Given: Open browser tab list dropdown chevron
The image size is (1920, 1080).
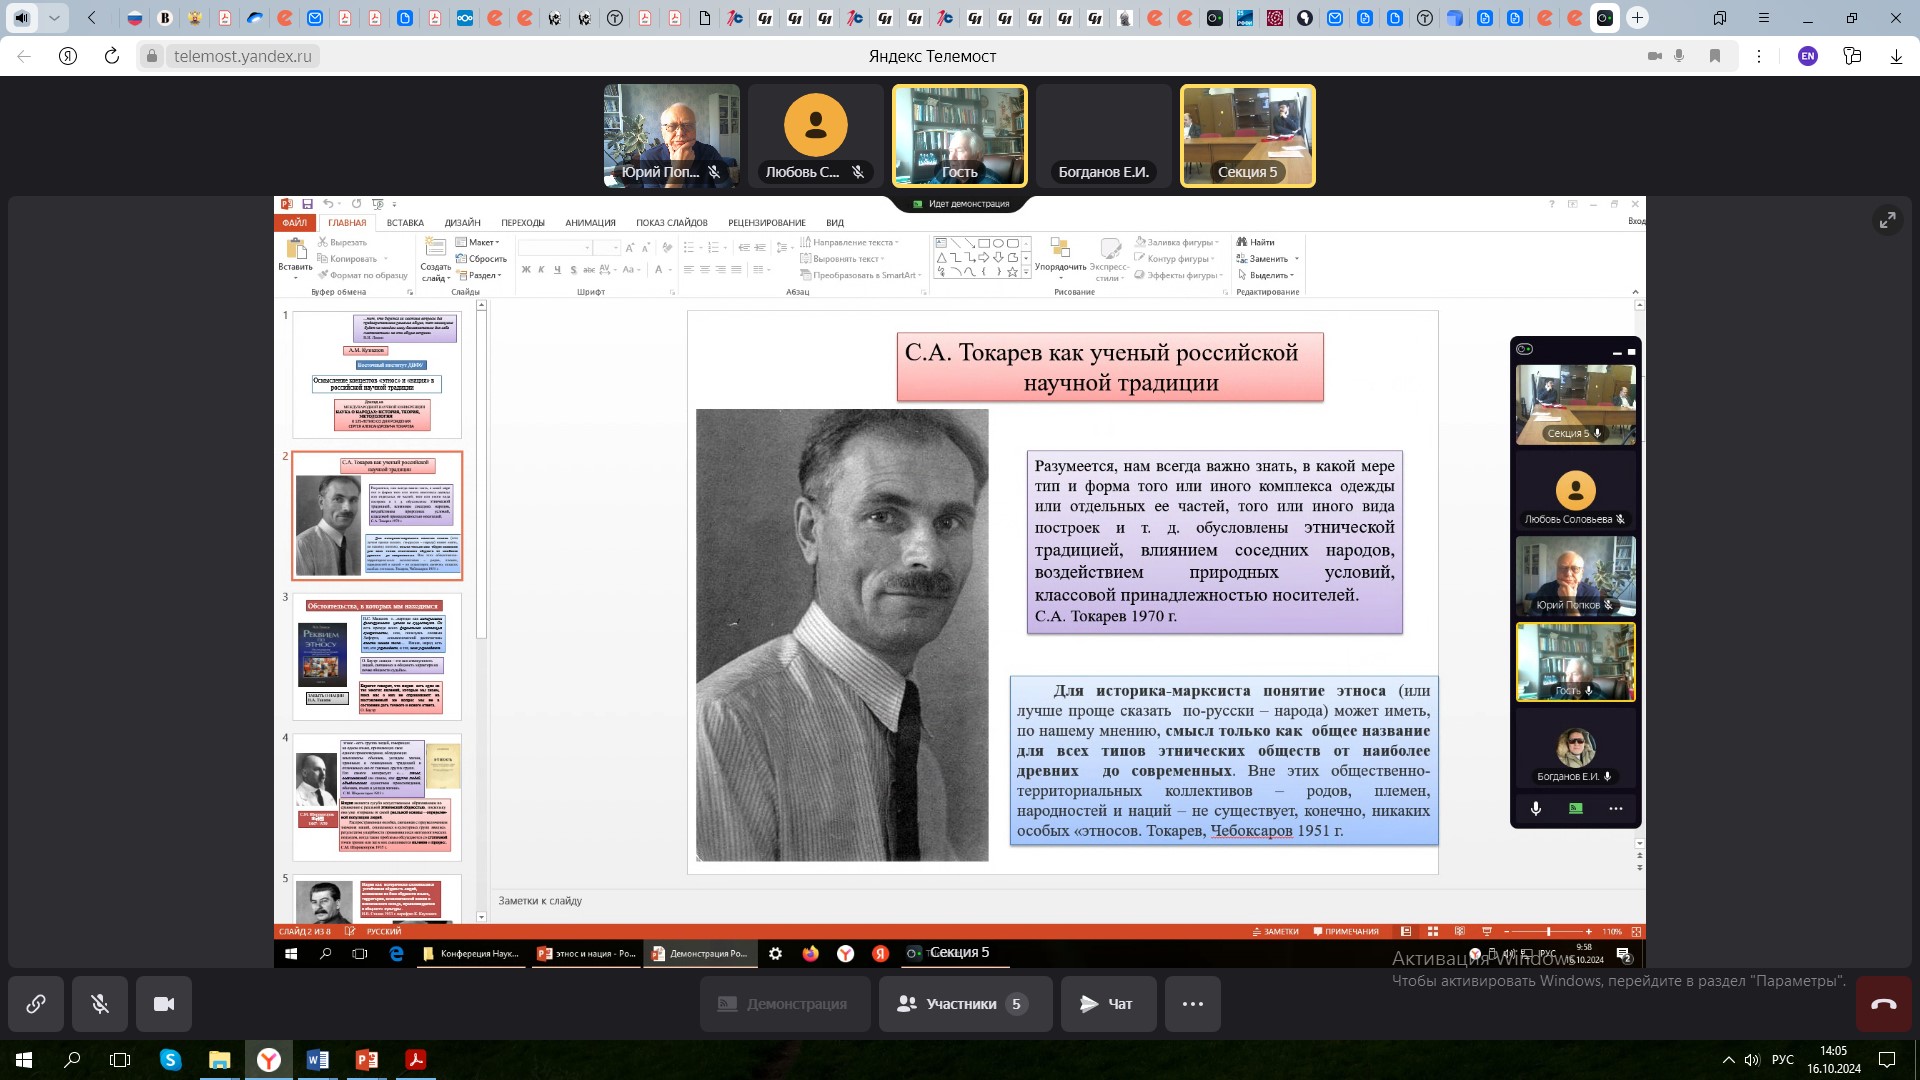Looking at the screenshot, I should point(54,18).
